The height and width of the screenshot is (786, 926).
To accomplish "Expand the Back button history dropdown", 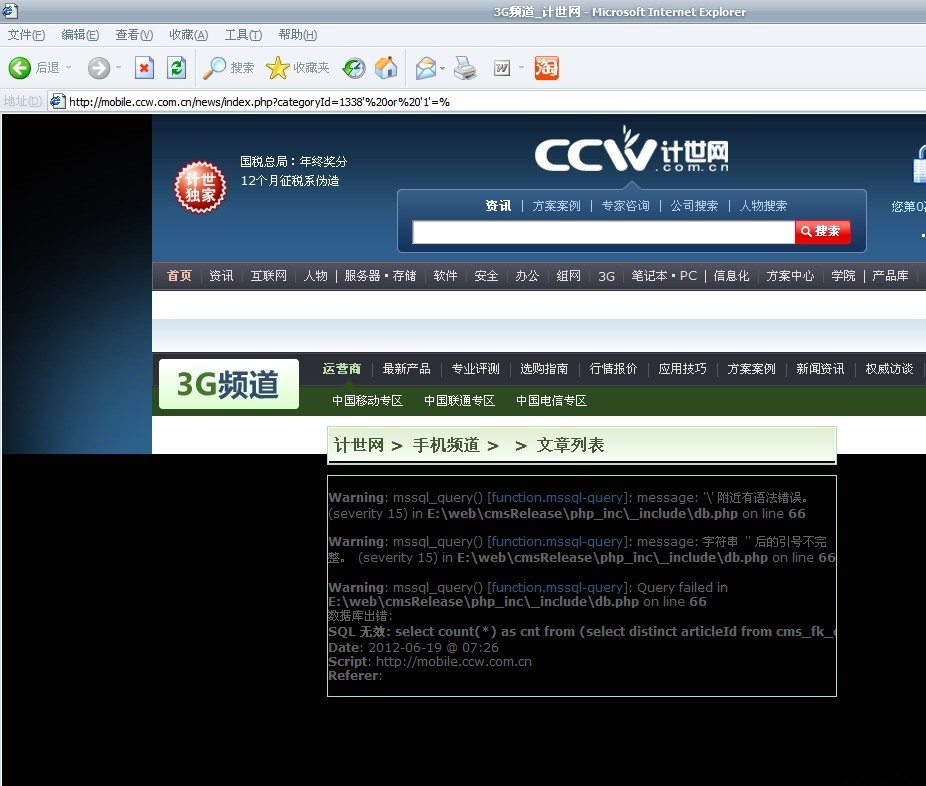I will point(69,67).
